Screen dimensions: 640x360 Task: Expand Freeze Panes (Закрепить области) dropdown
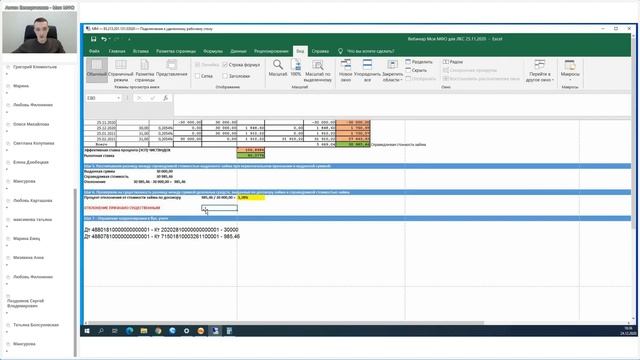click(x=392, y=70)
